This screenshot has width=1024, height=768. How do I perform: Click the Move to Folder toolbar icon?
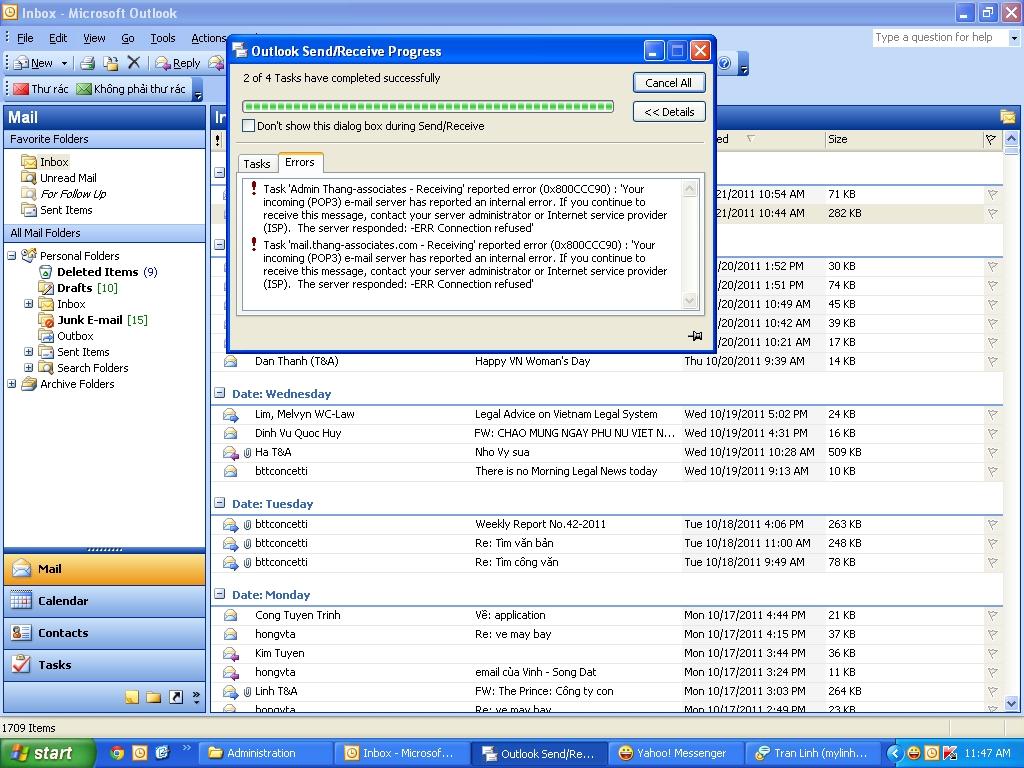click(x=111, y=63)
